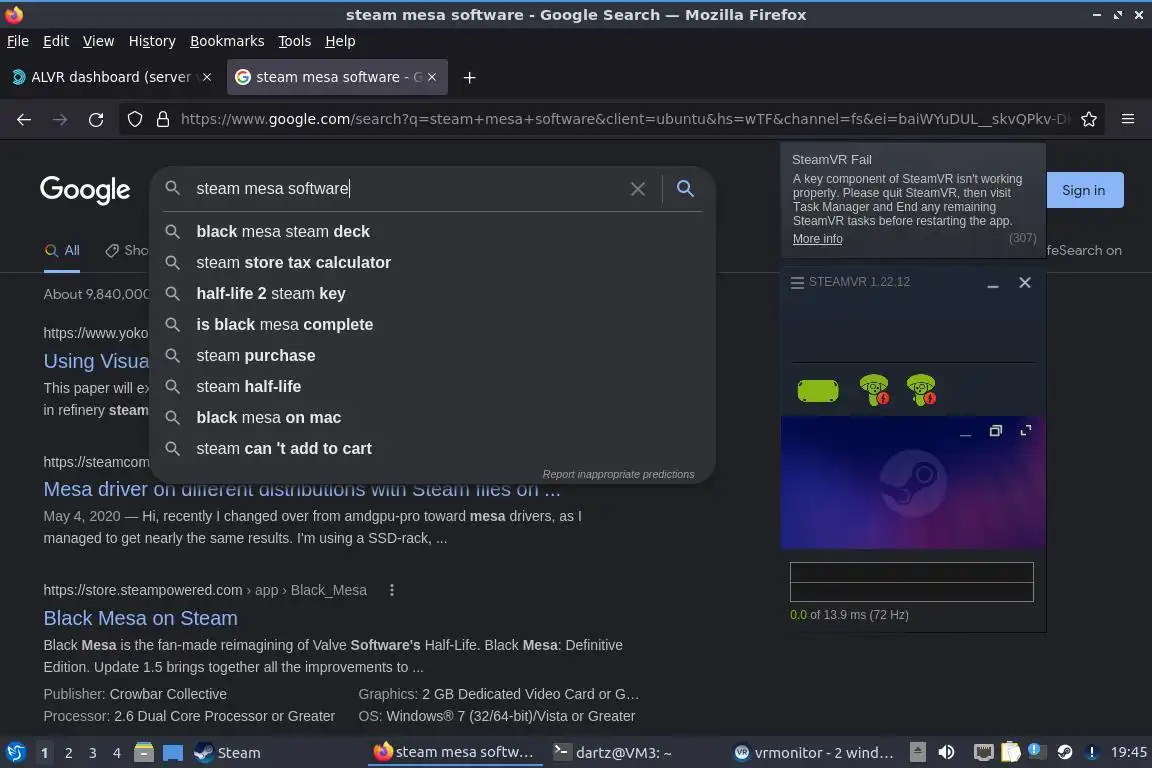This screenshot has height=768, width=1152.
Task: Open the 'Using Visua' search result
Action: tap(96, 362)
